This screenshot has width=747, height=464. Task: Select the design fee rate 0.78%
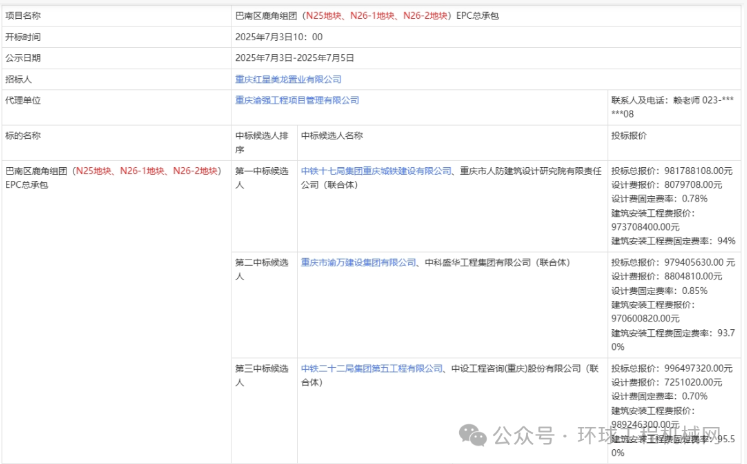pos(695,199)
